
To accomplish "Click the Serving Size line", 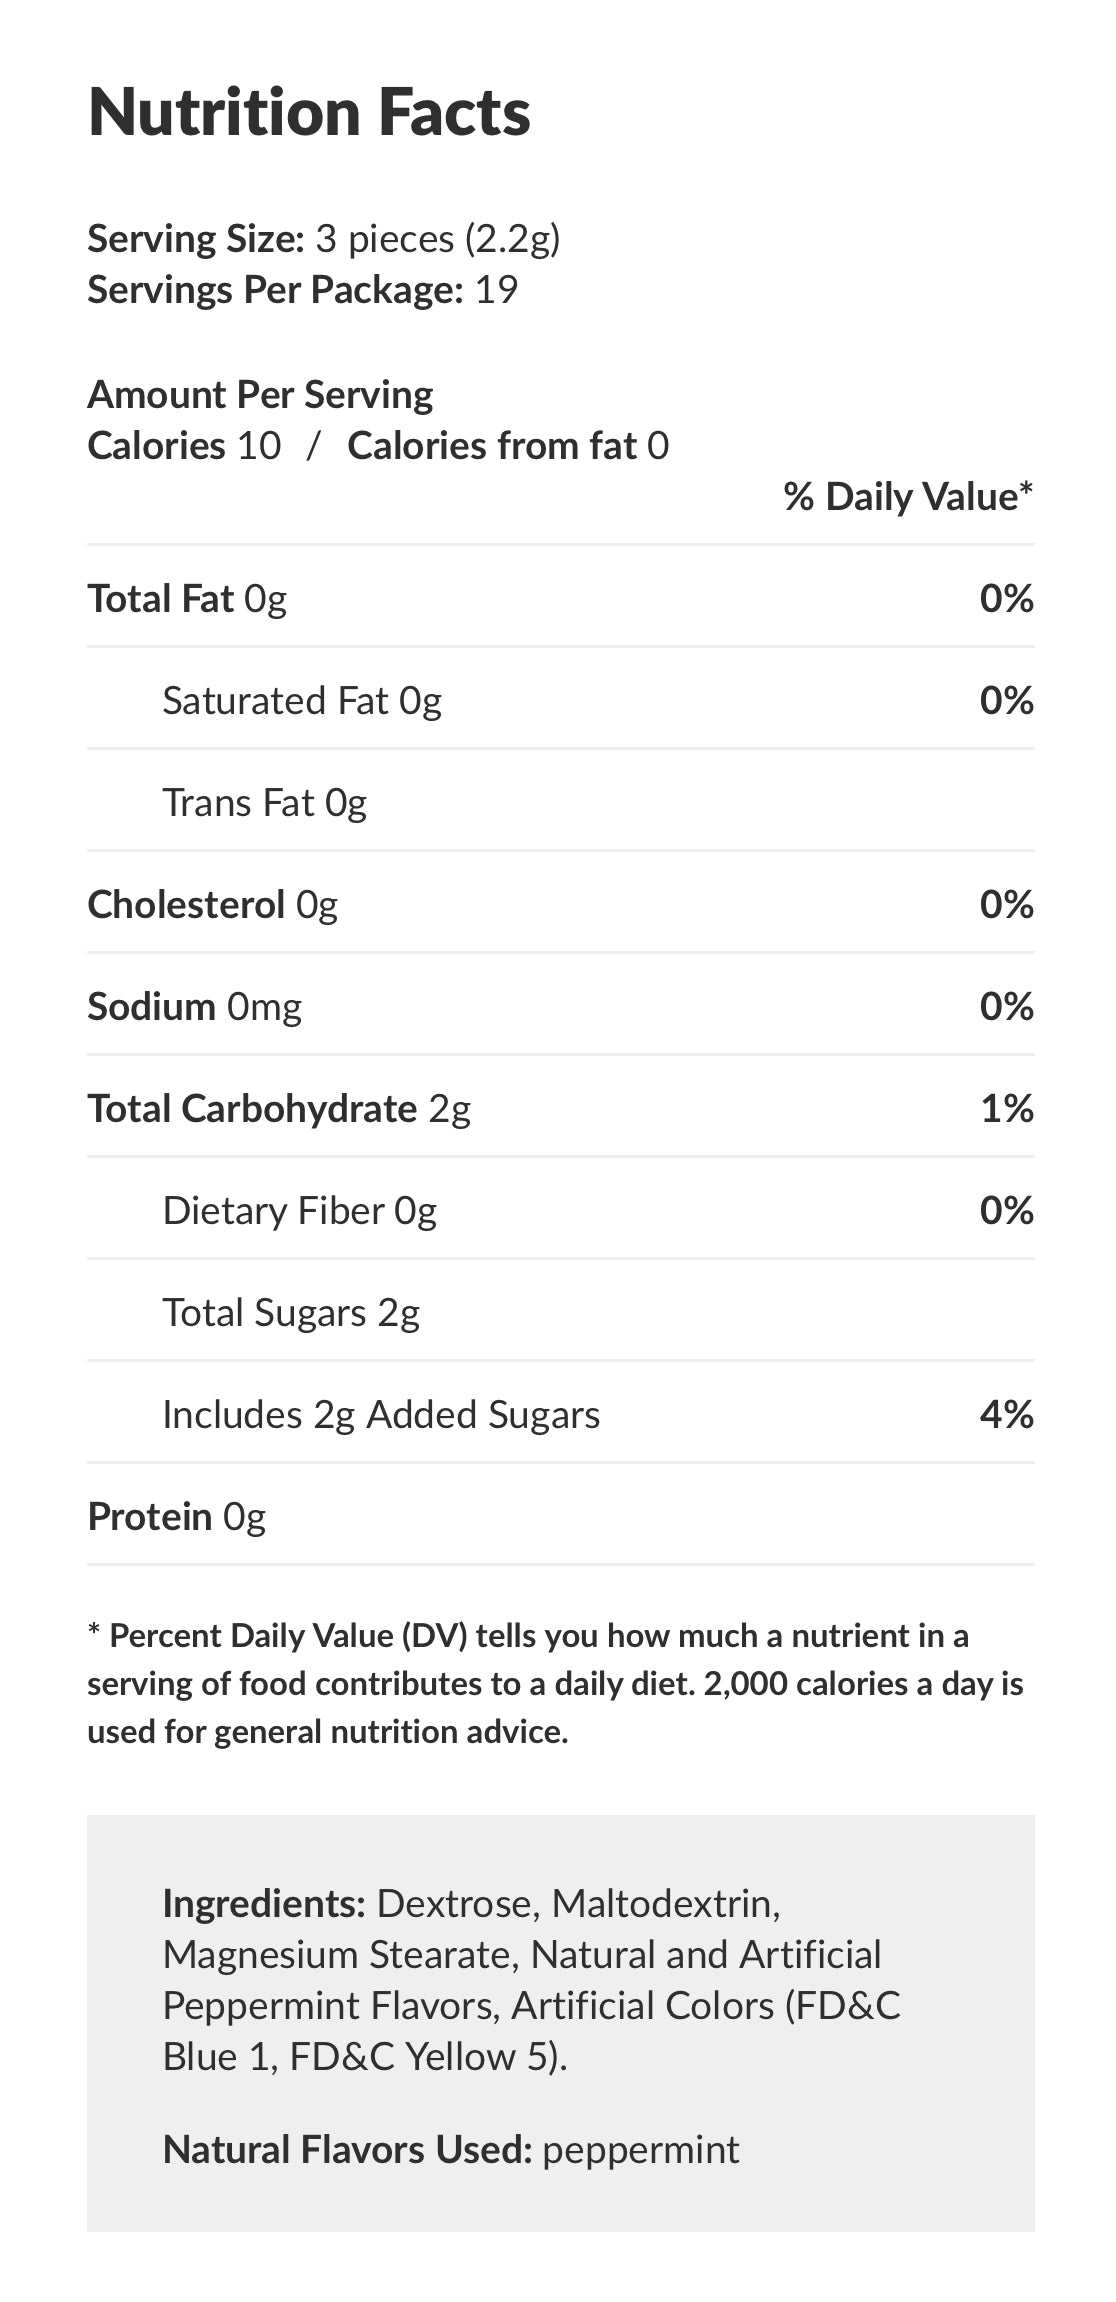I will (323, 239).
